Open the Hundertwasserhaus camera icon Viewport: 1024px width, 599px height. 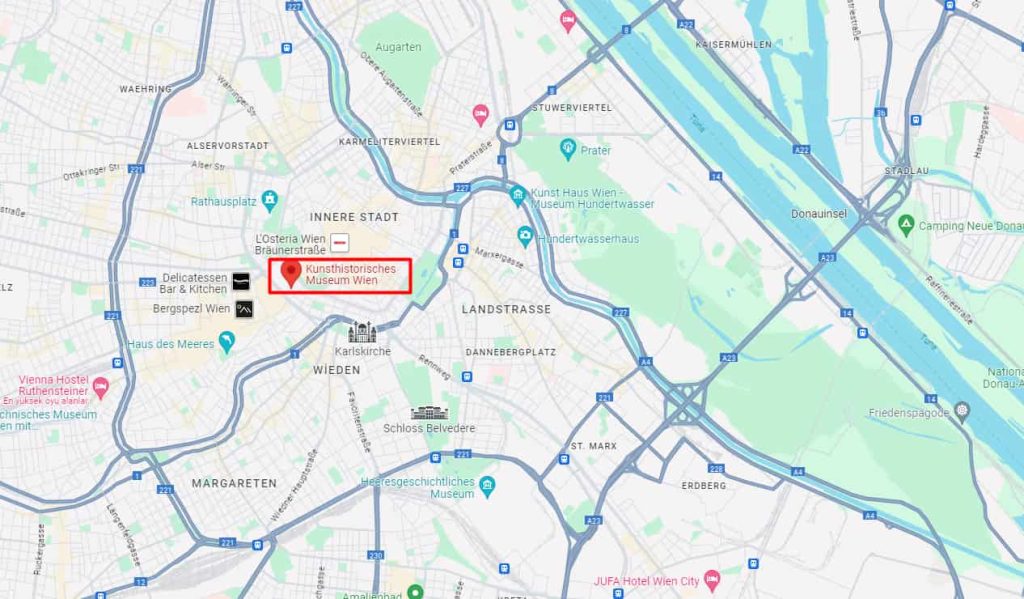pyautogui.click(x=525, y=236)
